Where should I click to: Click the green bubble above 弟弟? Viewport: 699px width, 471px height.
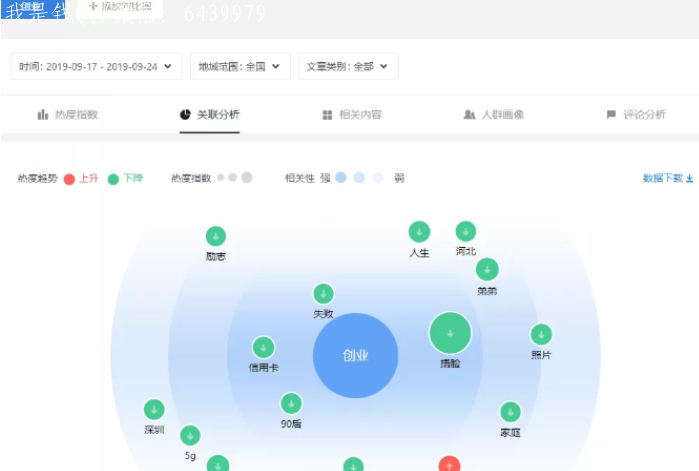487,270
